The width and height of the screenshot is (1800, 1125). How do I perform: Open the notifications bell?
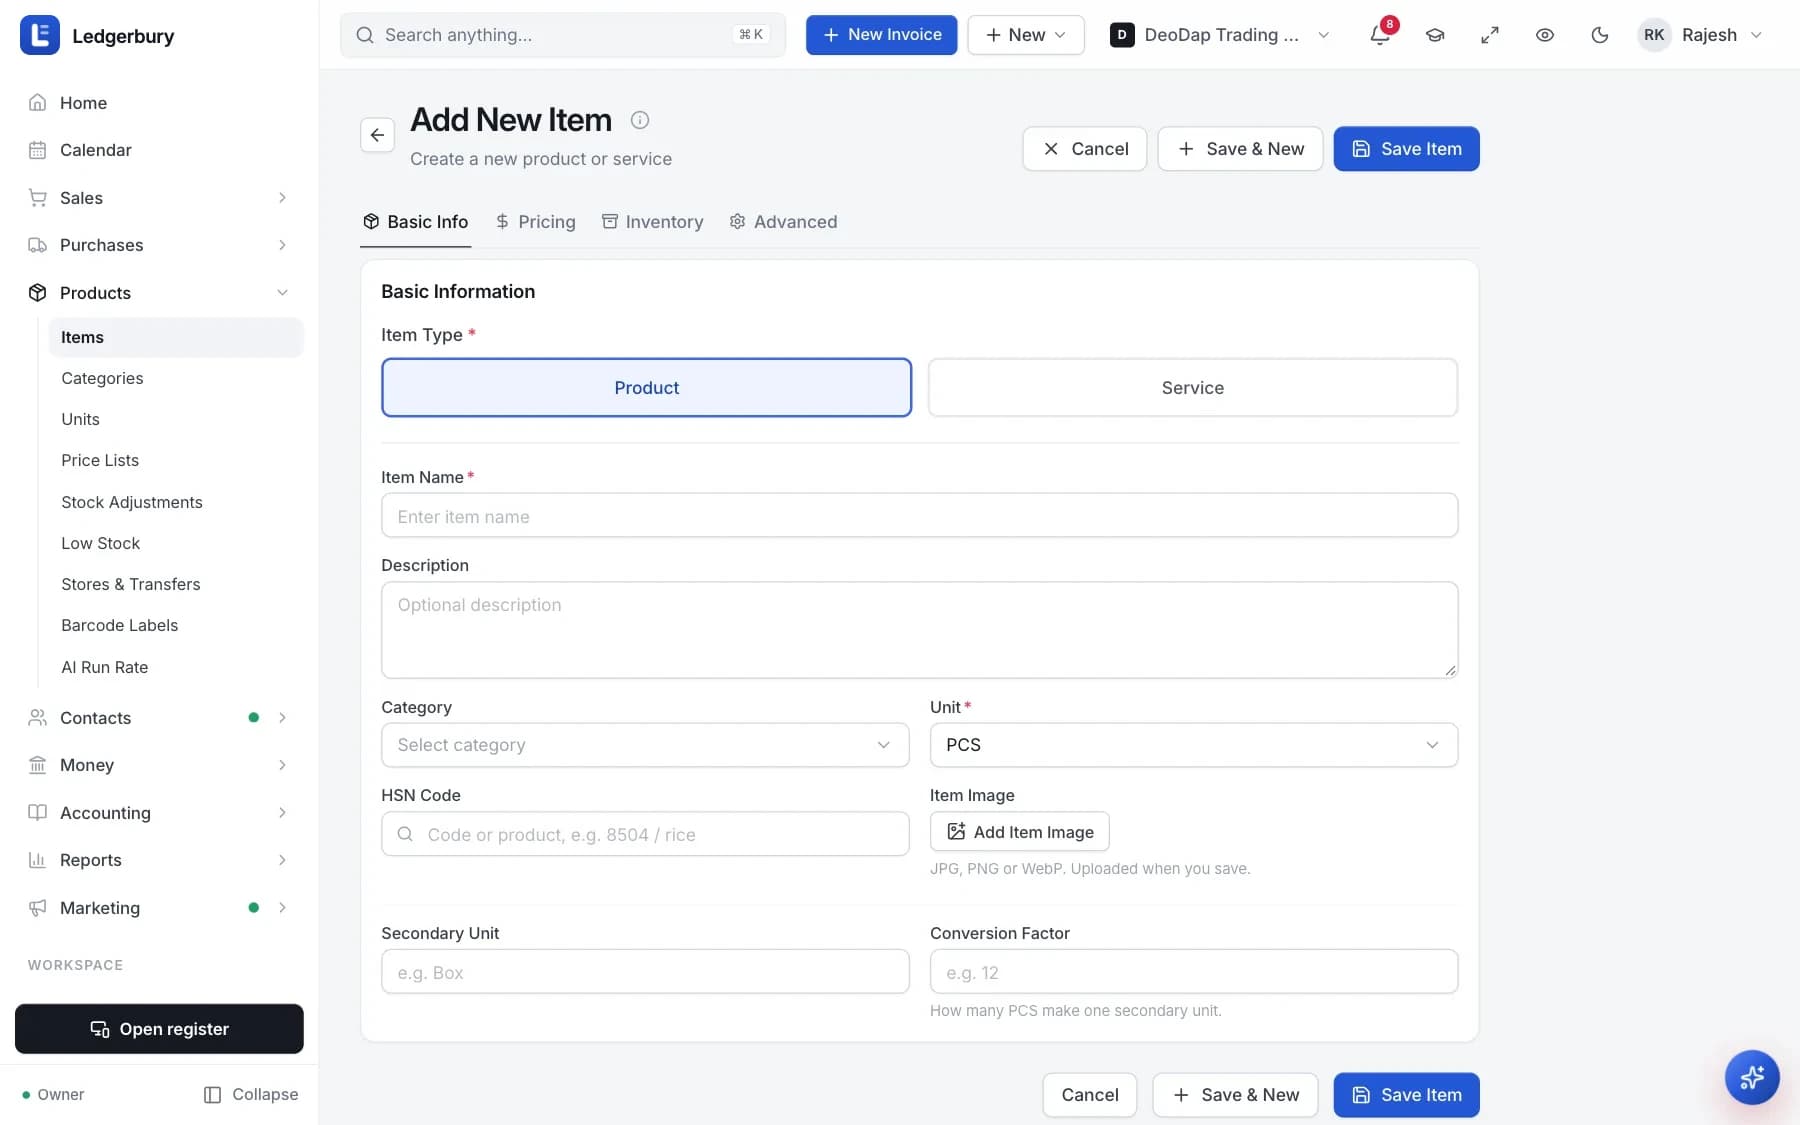1380,35
